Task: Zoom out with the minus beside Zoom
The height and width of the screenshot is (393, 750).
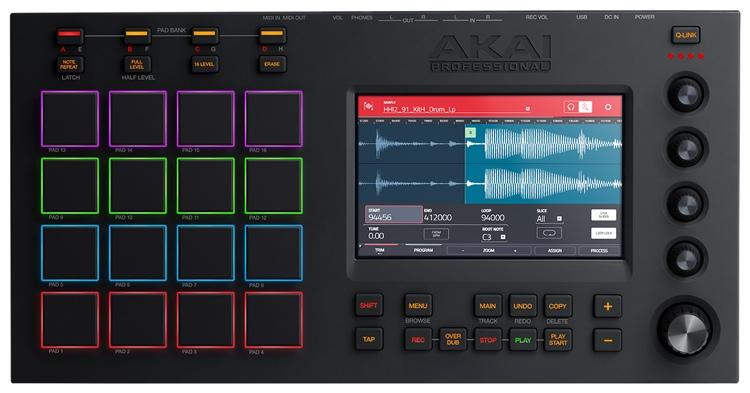Action: pyautogui.click(x=463, y=251)
